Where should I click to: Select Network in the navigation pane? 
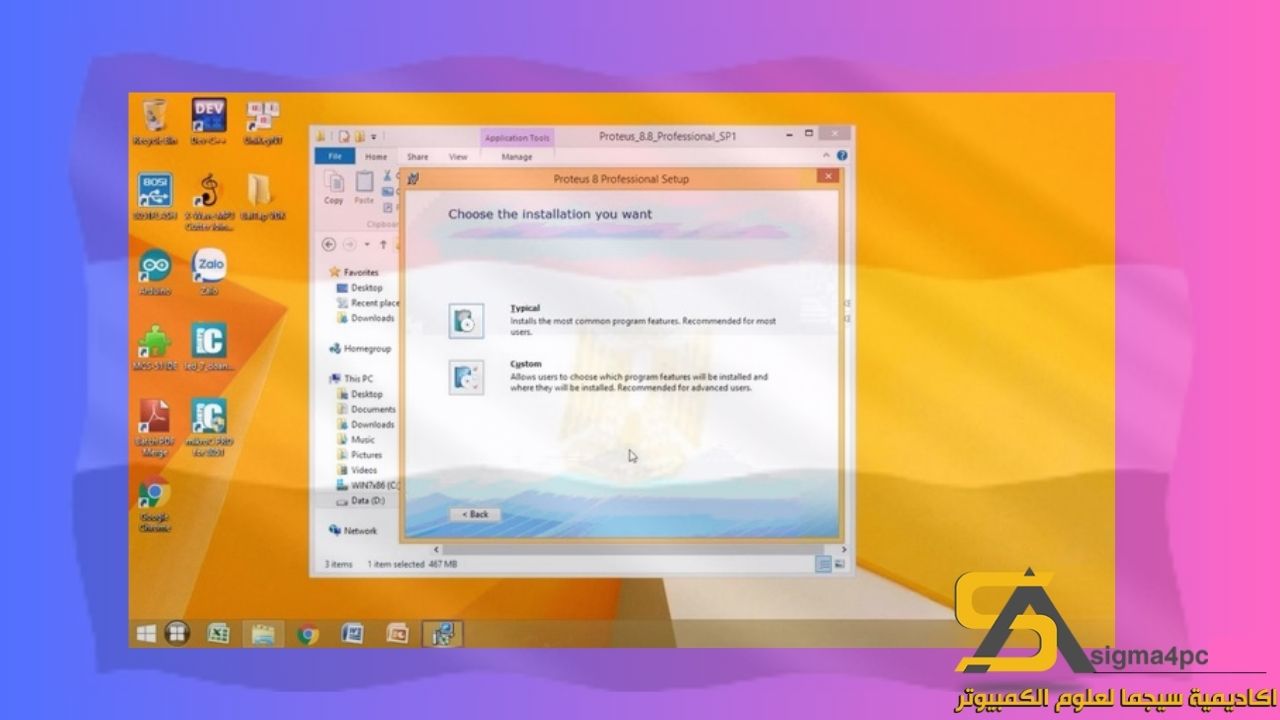pos(353,531)
